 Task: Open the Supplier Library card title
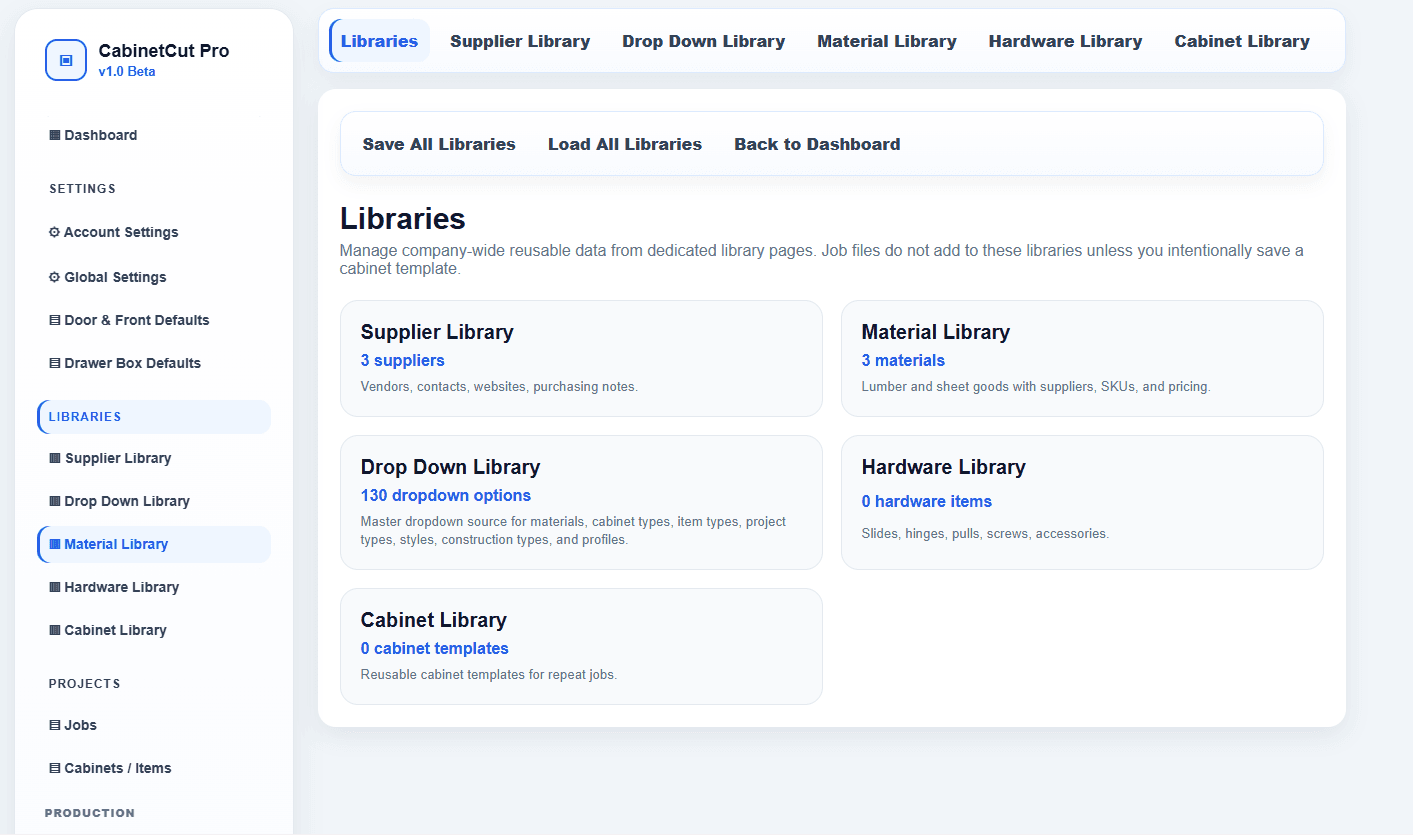click(x=437, y=332)
